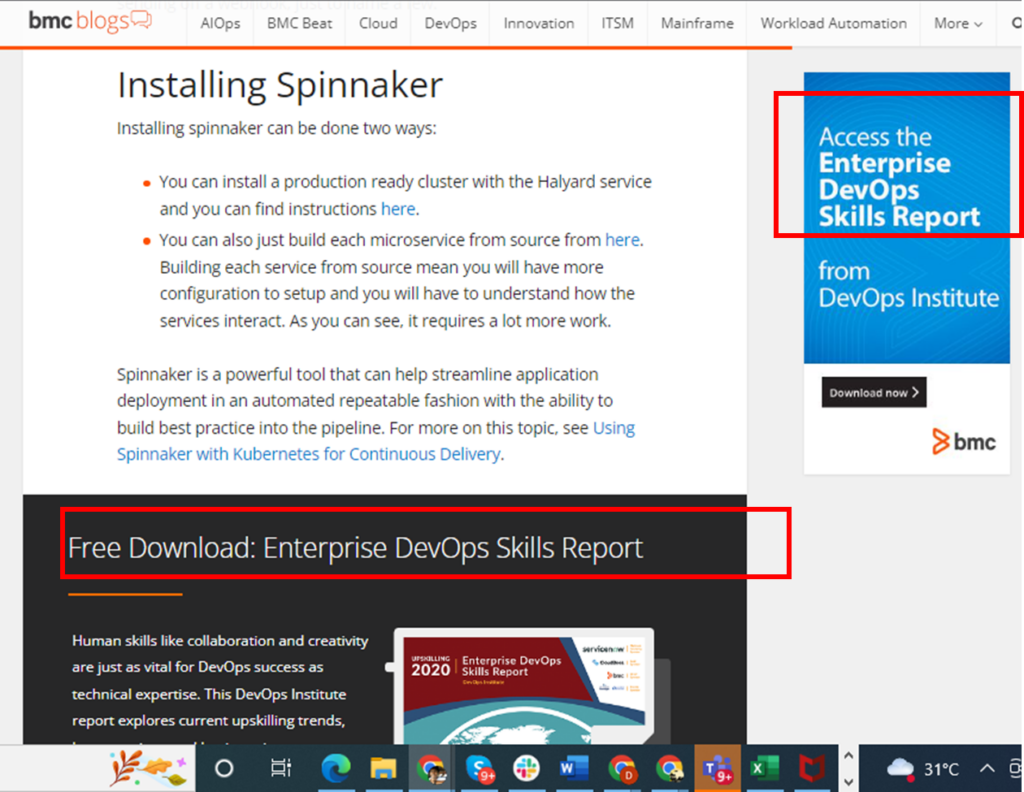Open the Chrome icon beside Microsoft Teams
This screenshot has width=1024, height=792.
click(x=669, y=768)
